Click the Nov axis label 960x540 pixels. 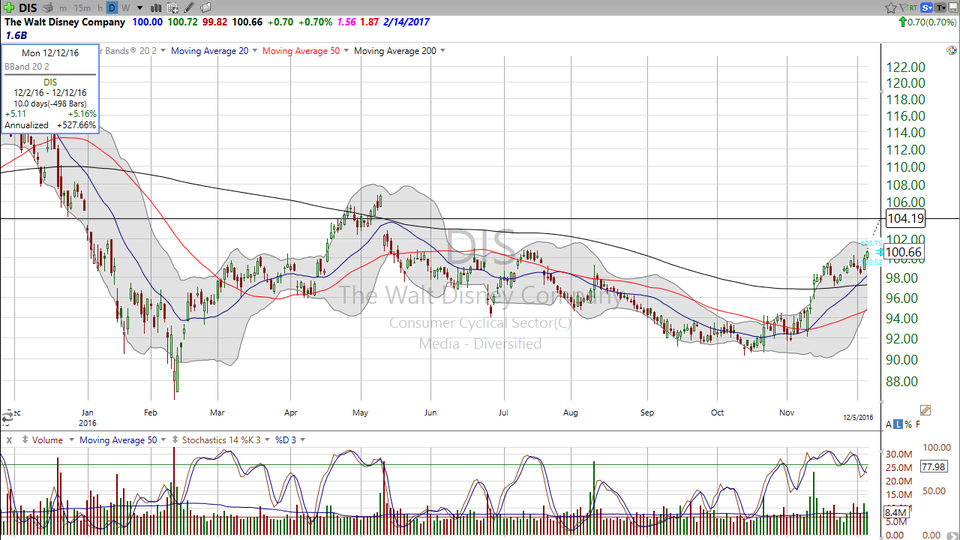tap(787, 413)
